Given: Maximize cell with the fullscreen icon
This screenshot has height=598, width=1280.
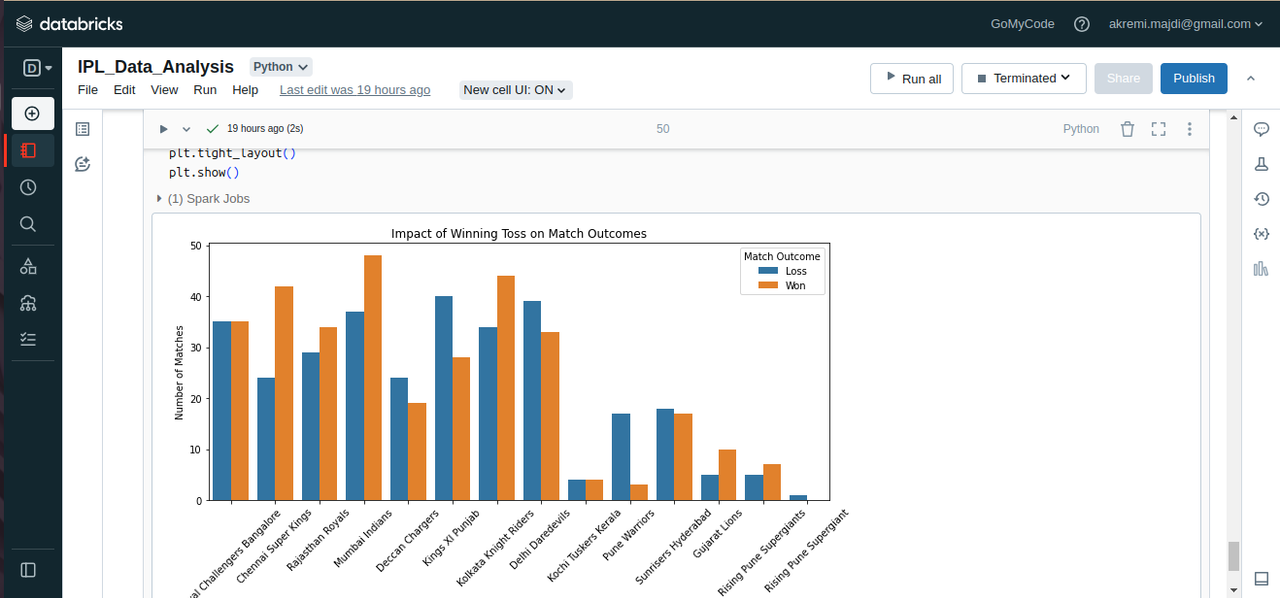Looking at the screenshot, I should 1158,129.
